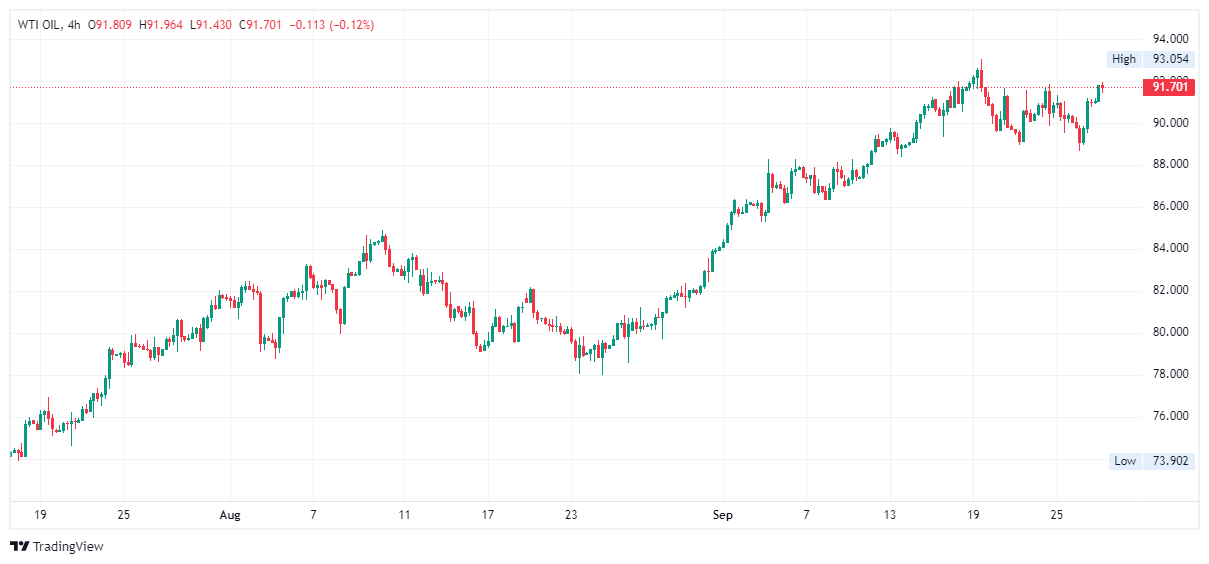The image size is (1209, 564).
Task: Open the TradingView text link
Action: tap(67, 546)
